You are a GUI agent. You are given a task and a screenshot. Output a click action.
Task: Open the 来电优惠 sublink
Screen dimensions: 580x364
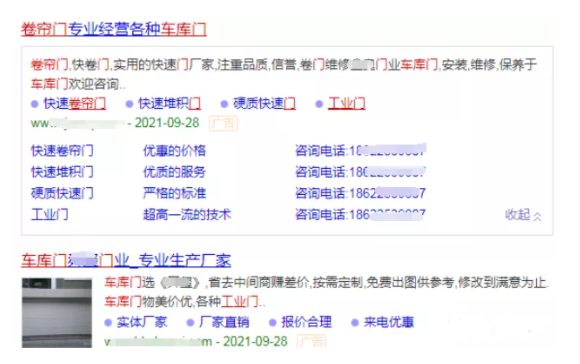[x=389, y=322]
